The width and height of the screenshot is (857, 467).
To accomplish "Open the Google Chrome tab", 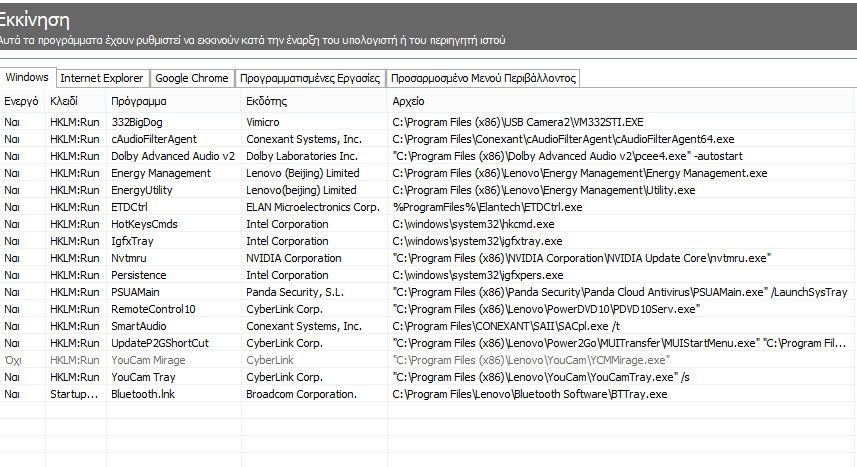I will (x=192, y=78).
